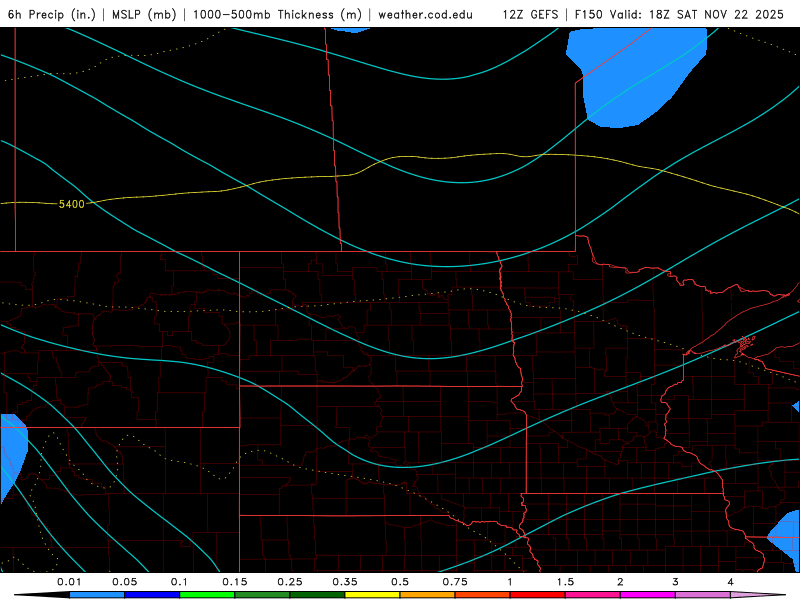
Task: Select the light blue 0.01 legend swatch
Action: point(97,595)
